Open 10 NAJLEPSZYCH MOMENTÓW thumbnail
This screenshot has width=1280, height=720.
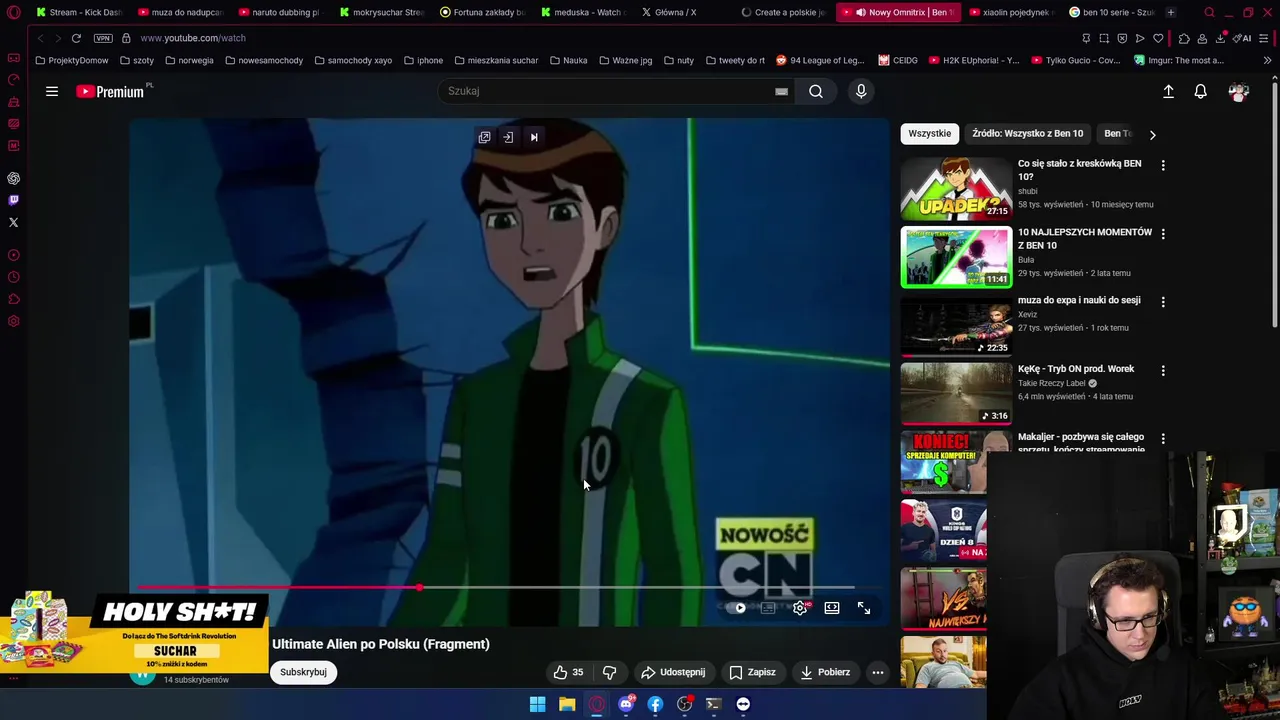coord(956,257)
